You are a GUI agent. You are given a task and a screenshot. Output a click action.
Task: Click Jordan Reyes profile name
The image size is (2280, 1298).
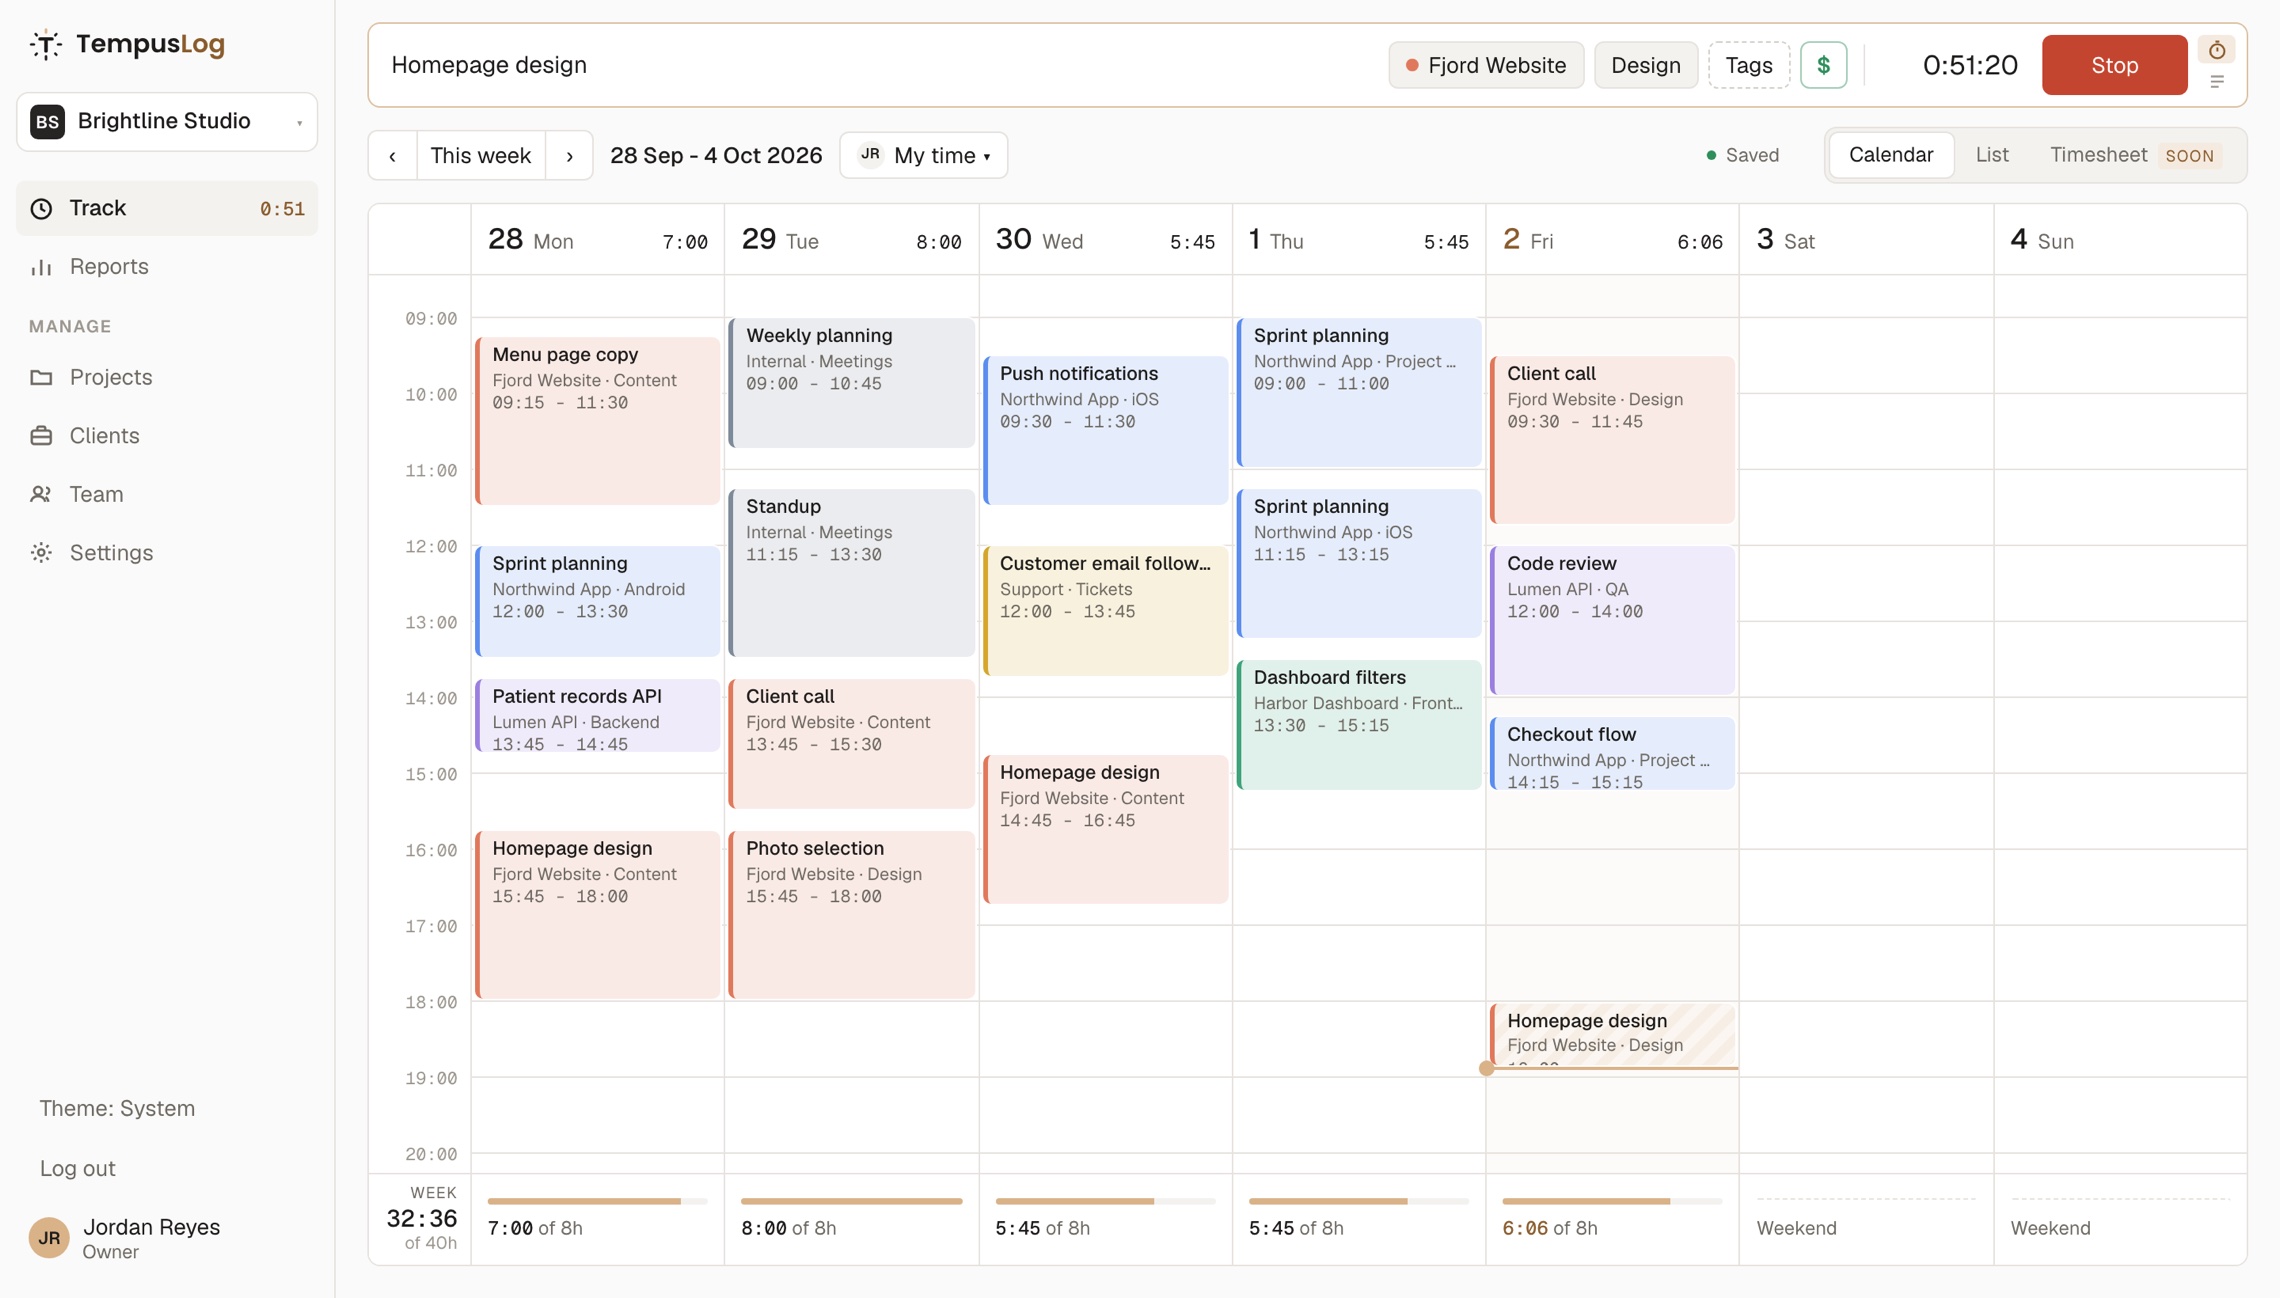pos(151,1227)
